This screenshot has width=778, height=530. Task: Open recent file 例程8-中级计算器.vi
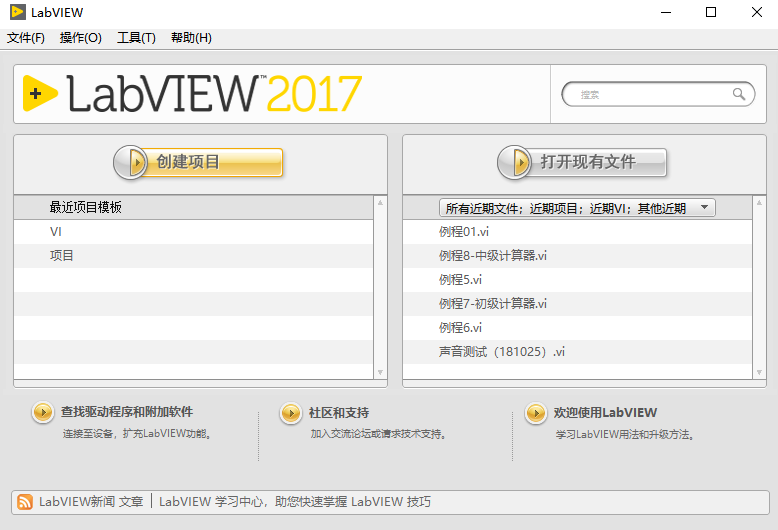(577, 256)
